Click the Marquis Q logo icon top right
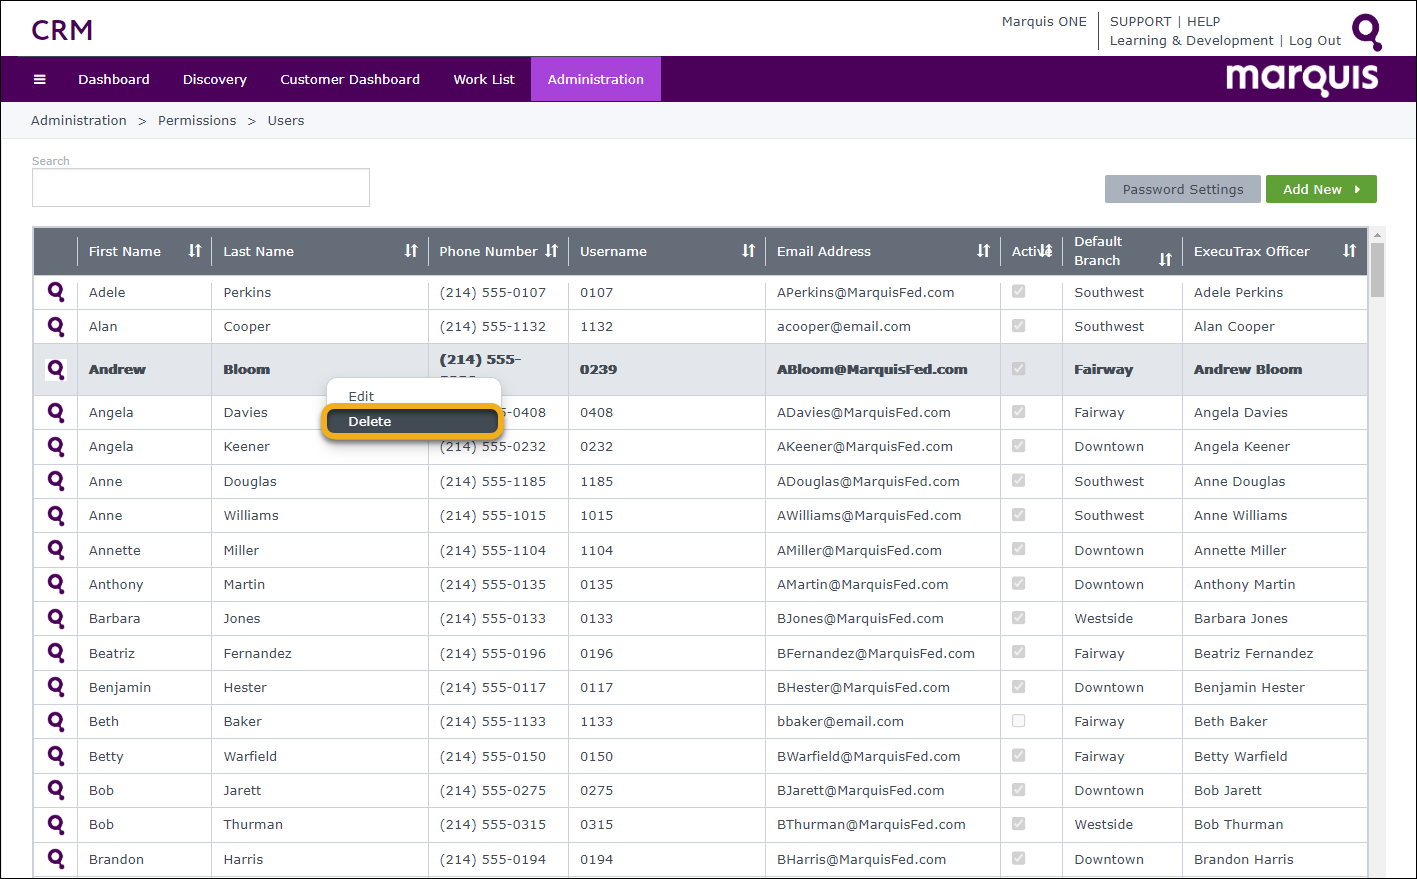Viewport: 1417px width, 879px height. (x=1367, y=31)
